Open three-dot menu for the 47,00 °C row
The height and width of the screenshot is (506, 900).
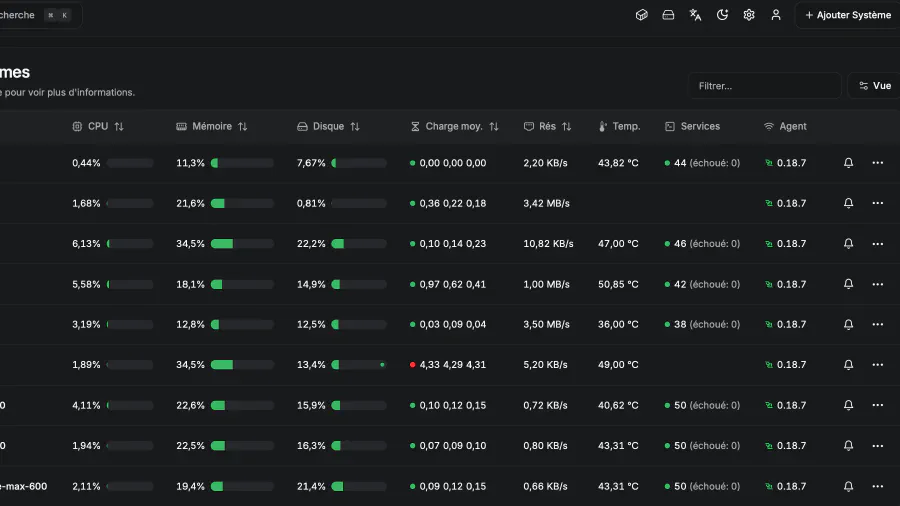[x=878, y=244]
